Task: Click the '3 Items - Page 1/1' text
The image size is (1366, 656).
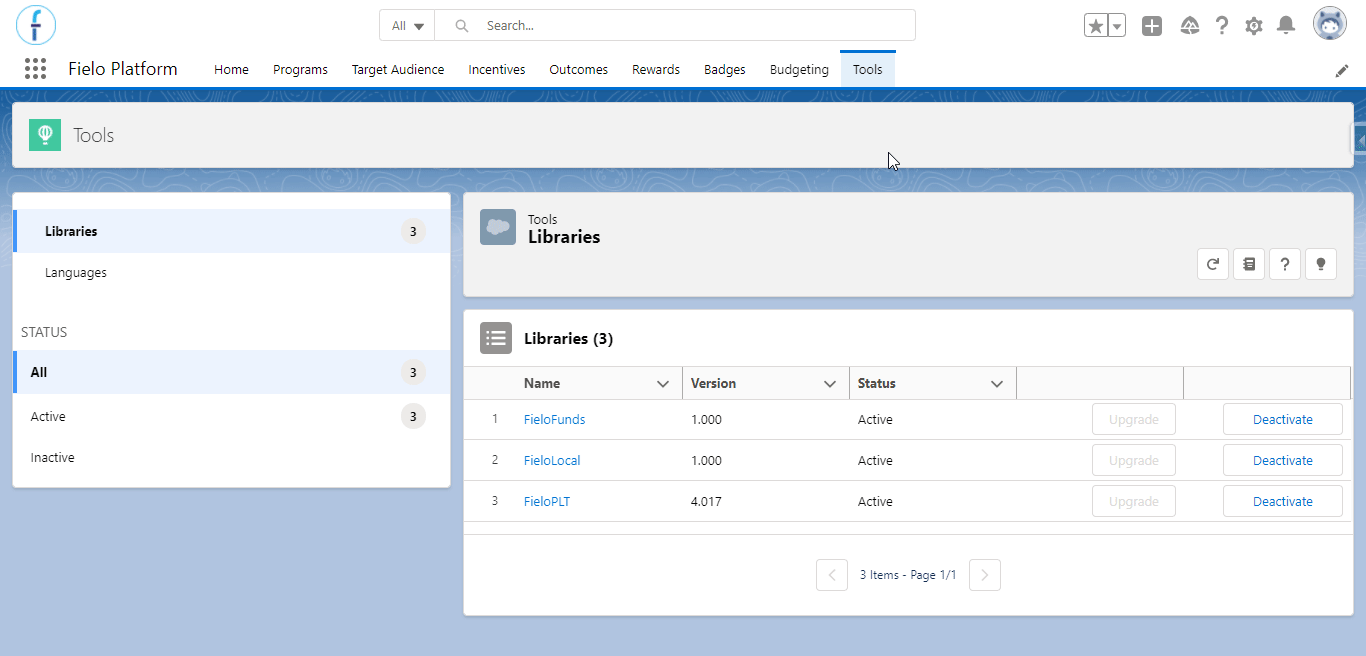Action: pyautogui.click(x=908, y=575)
